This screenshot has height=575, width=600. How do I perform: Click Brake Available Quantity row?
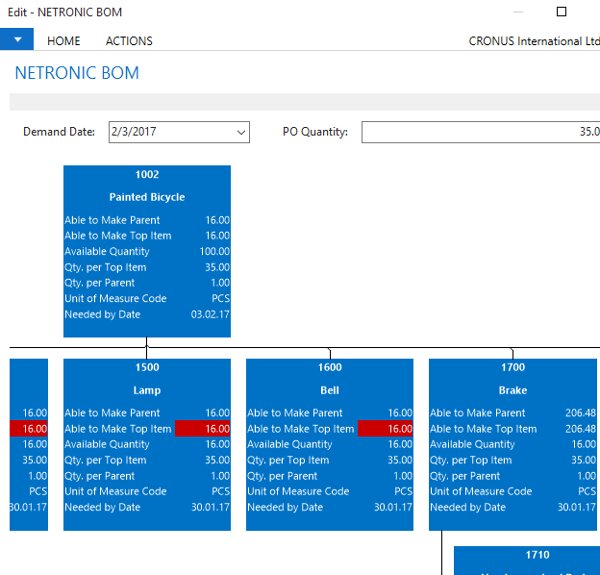coord(513,445)
